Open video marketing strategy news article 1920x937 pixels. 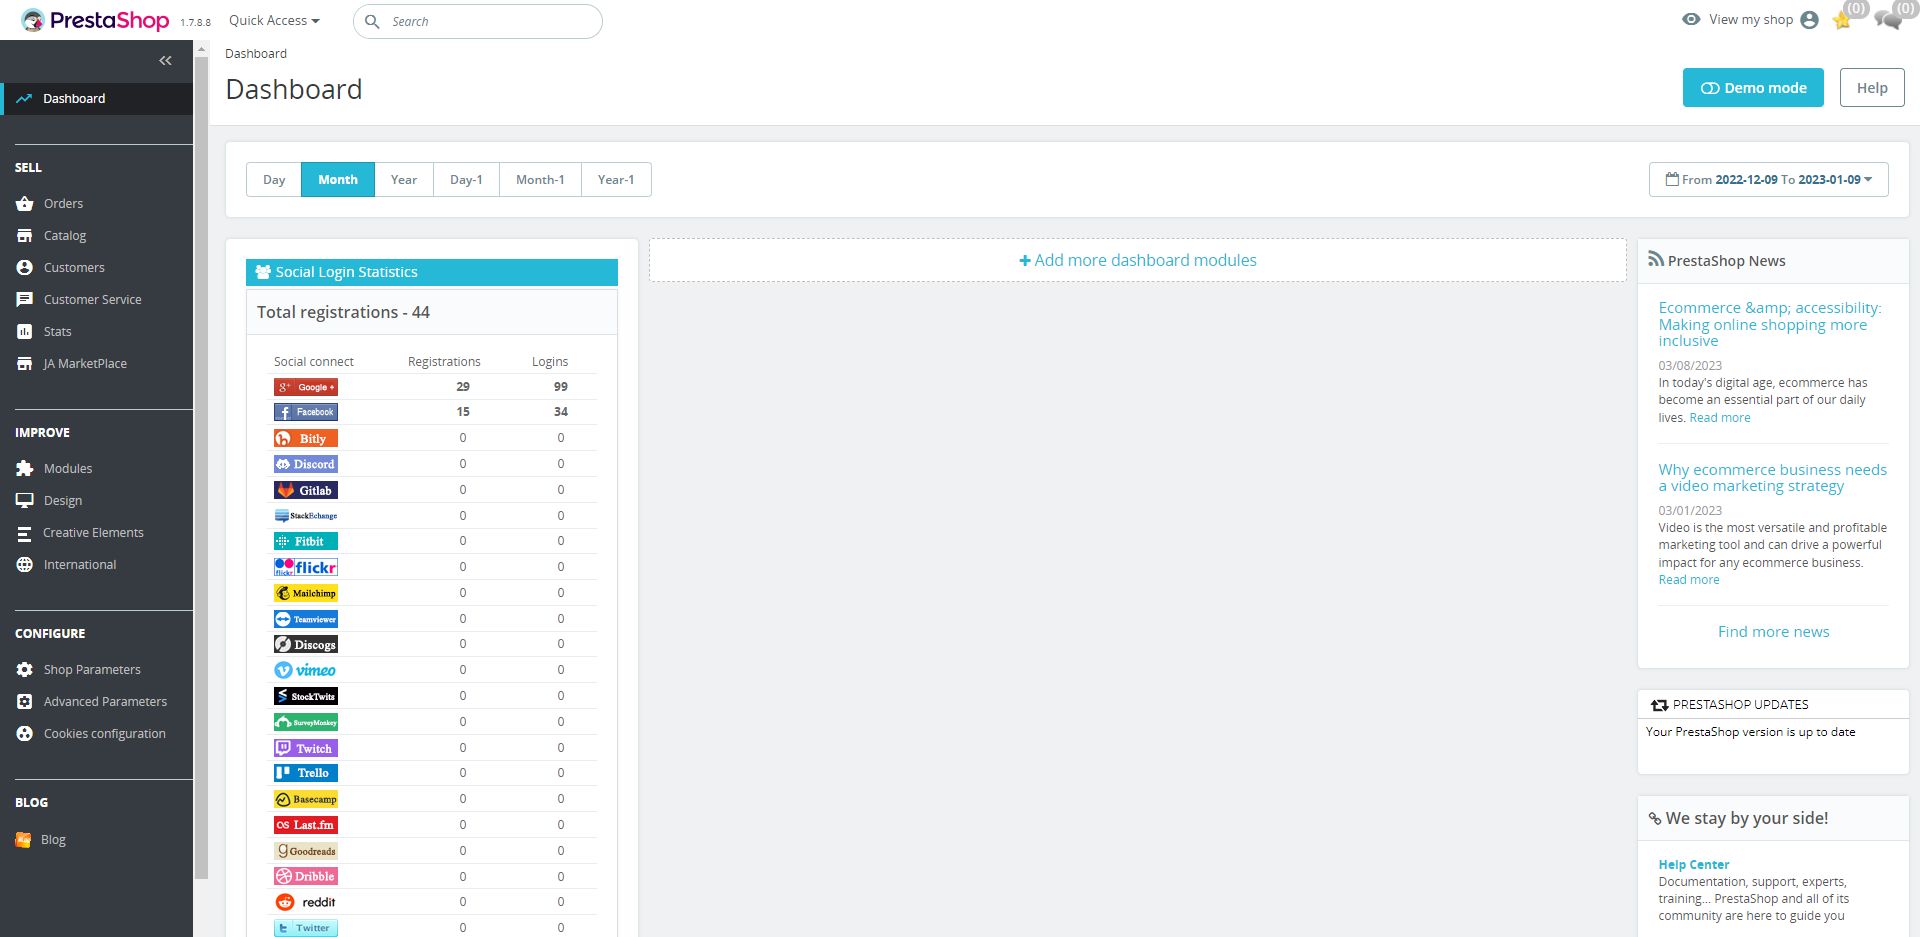click(1773, 478)
